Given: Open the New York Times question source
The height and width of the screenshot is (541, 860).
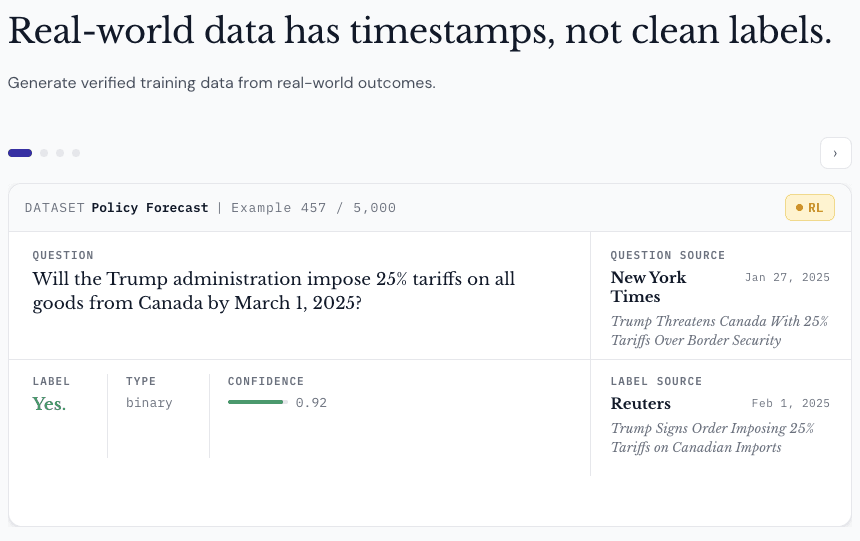Looking at the screenshot, I should pos(648,286).
